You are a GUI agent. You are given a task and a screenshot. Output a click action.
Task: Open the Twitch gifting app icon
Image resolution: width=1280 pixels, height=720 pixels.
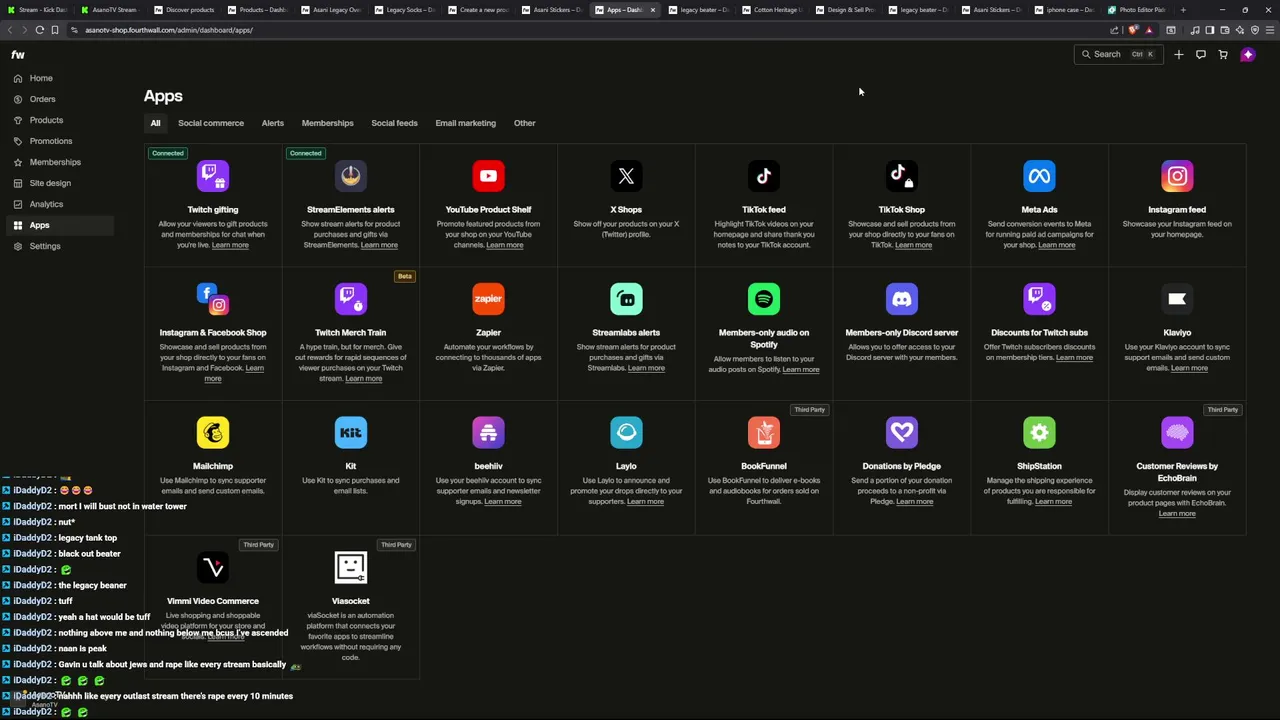coord(213,176)
